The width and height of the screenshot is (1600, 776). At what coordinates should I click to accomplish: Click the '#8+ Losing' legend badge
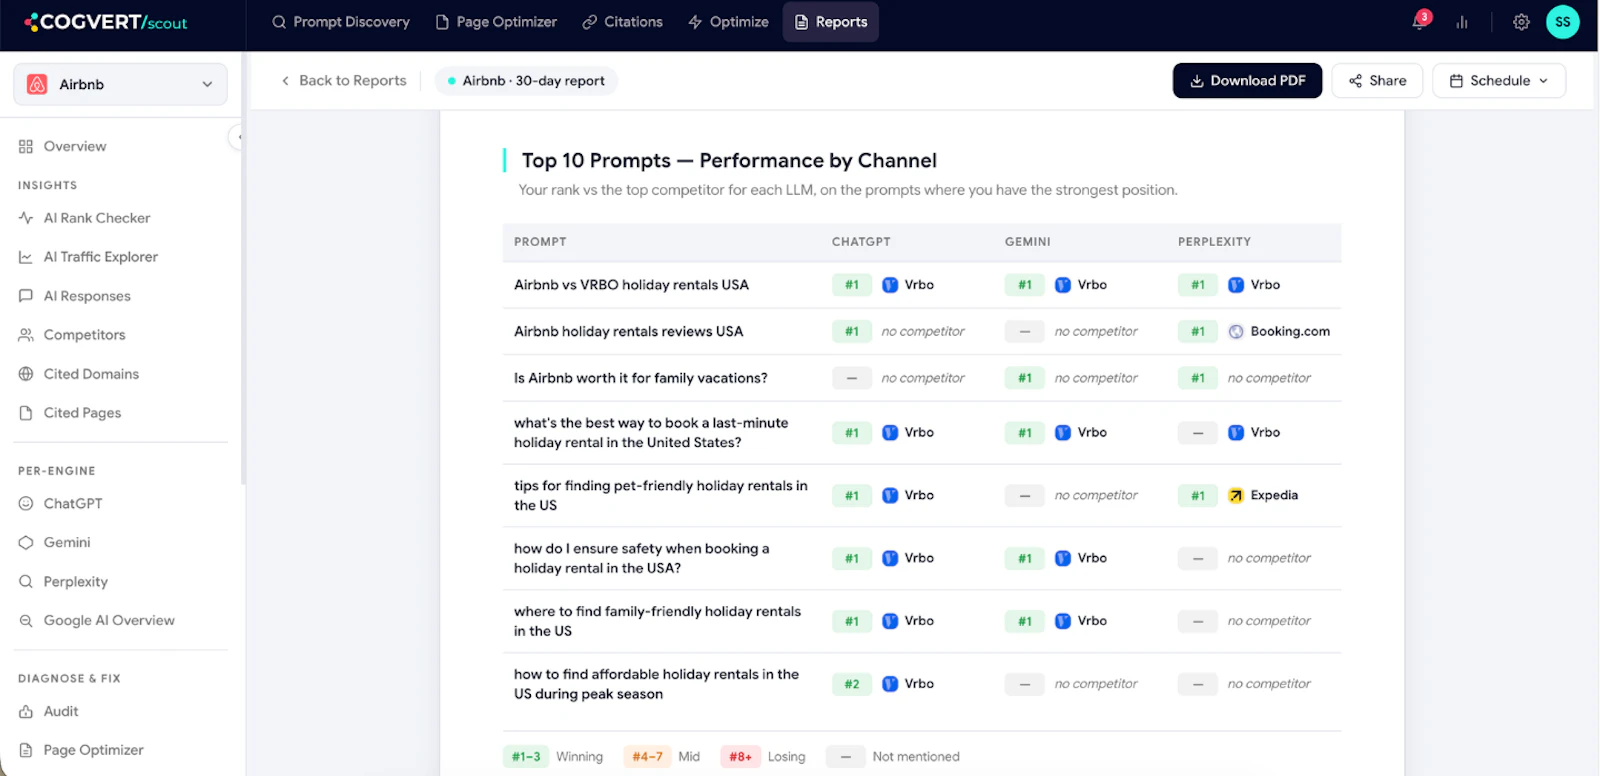pos(740,757)
